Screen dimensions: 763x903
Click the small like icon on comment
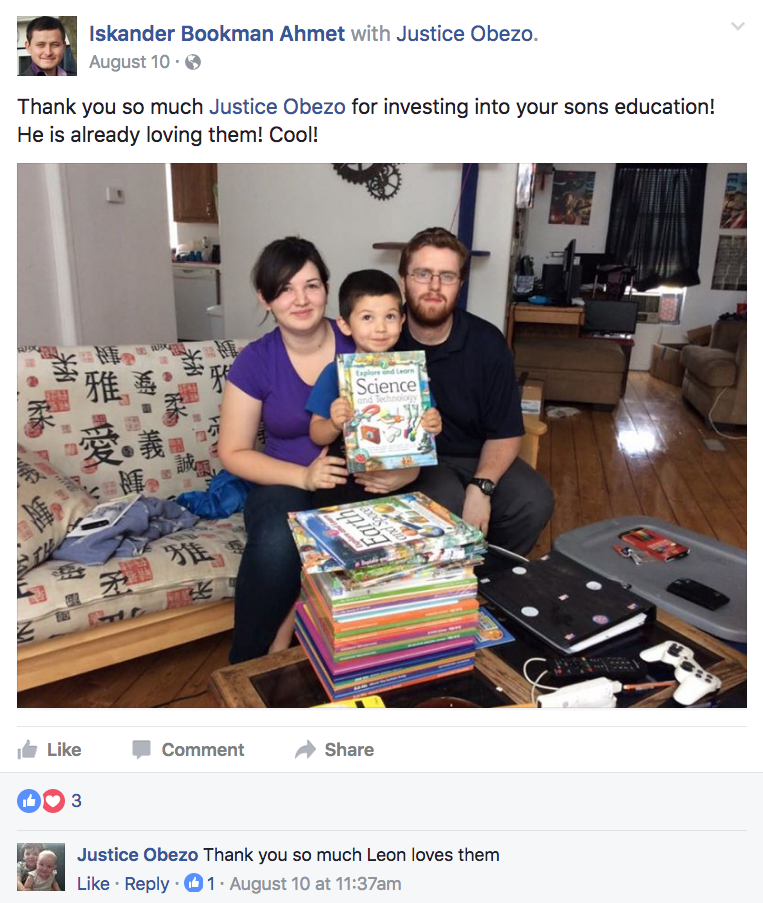click(194, 883)
